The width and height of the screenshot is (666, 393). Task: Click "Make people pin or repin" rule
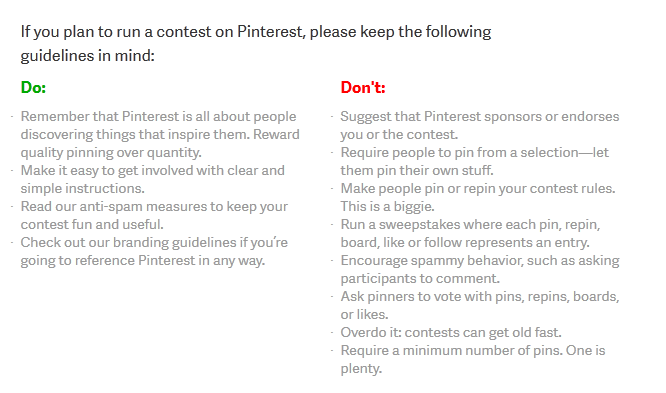tap(478, 188)
